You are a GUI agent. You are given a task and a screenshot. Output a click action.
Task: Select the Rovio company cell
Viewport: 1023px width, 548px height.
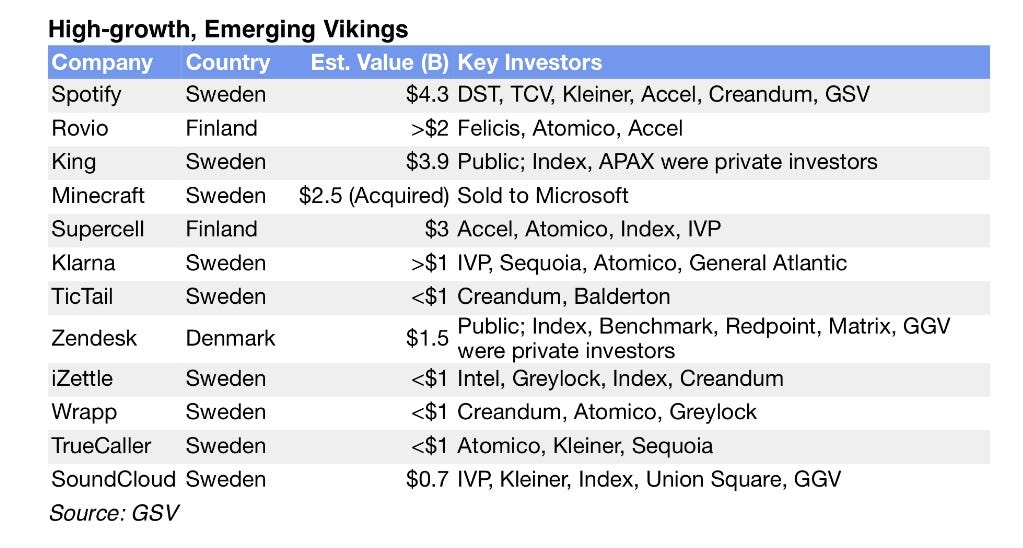click(80, 128)
